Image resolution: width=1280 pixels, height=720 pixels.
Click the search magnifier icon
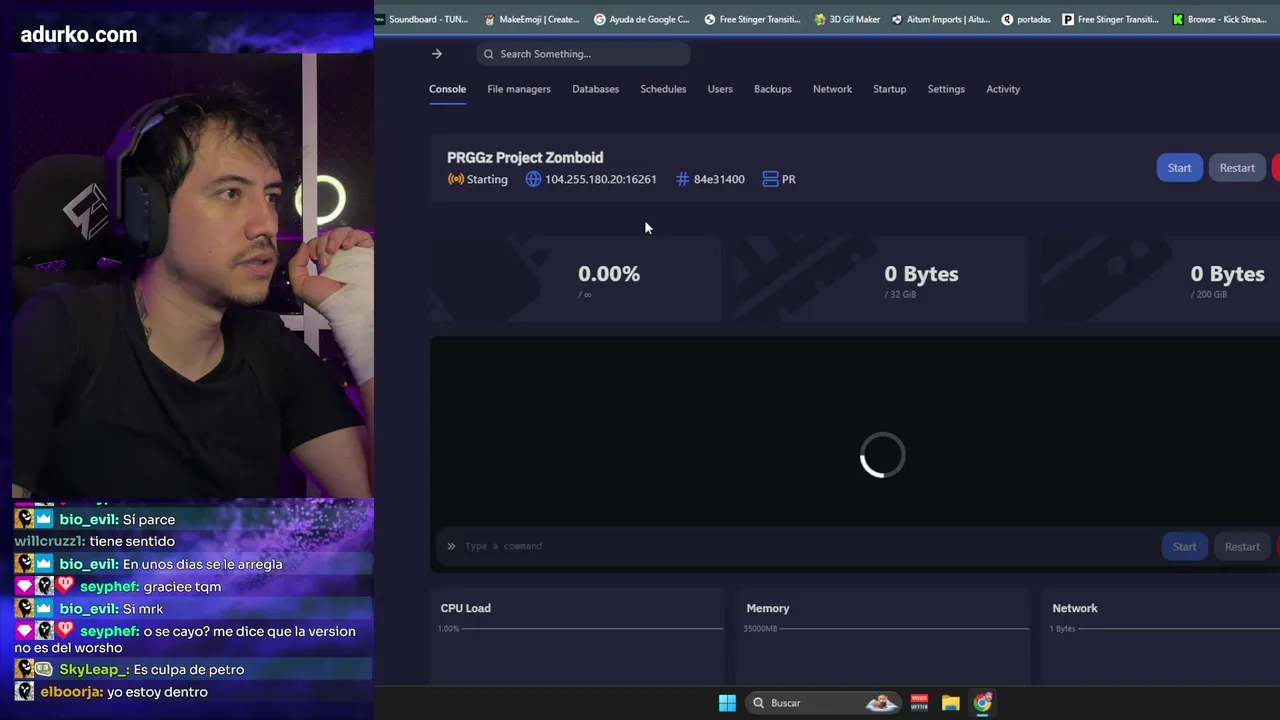(x=489, y=54)
